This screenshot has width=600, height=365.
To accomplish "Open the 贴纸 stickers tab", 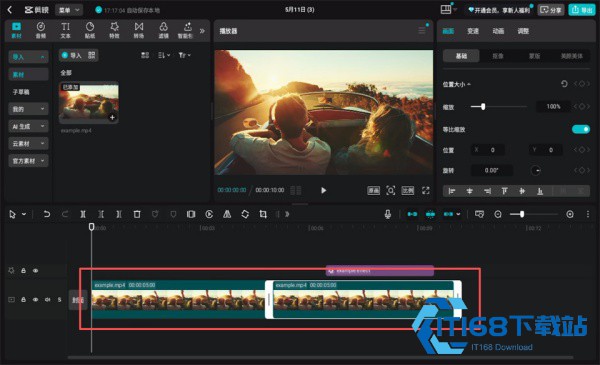I will point(90,30).
